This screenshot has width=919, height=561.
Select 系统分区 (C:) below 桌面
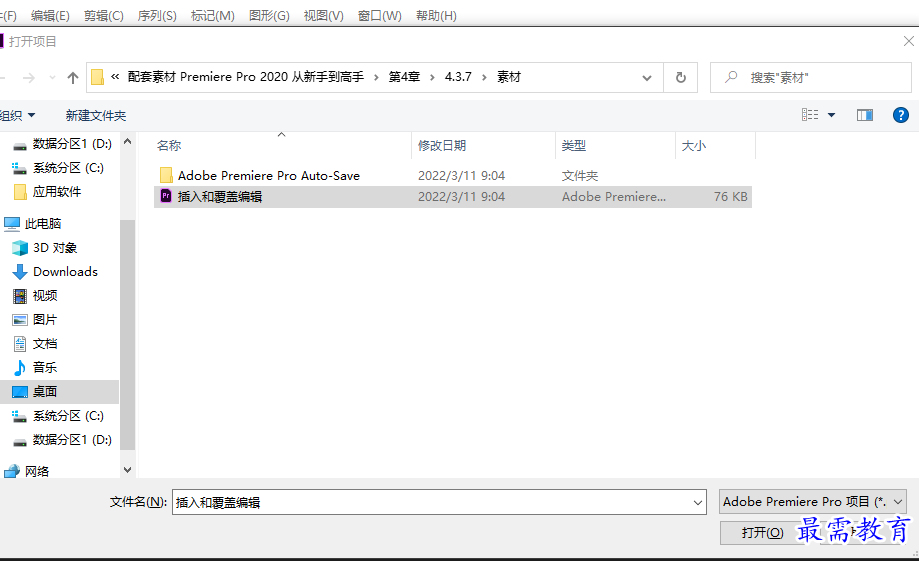(x=68, y=416)
